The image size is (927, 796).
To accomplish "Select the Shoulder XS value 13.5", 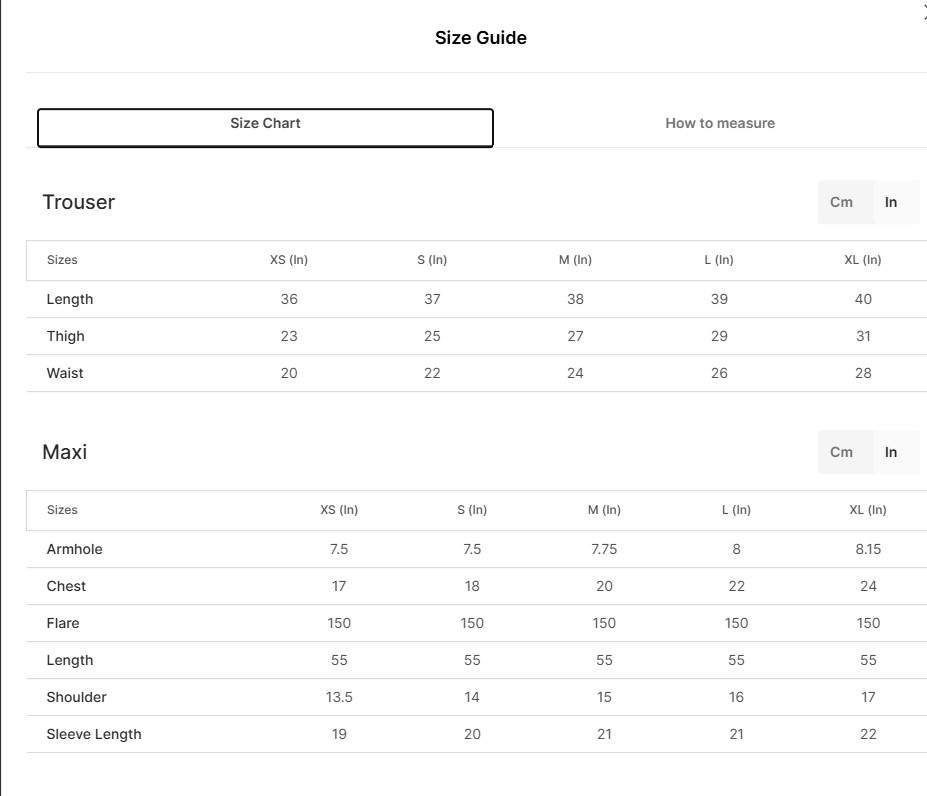I will (x=339, y=697).
